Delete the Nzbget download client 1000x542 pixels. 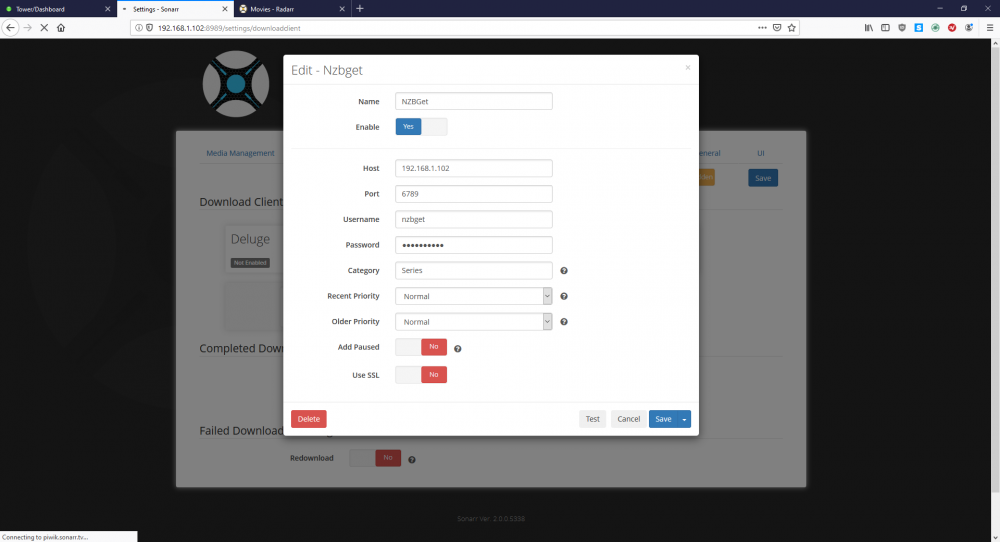click(x=309, y=419)
